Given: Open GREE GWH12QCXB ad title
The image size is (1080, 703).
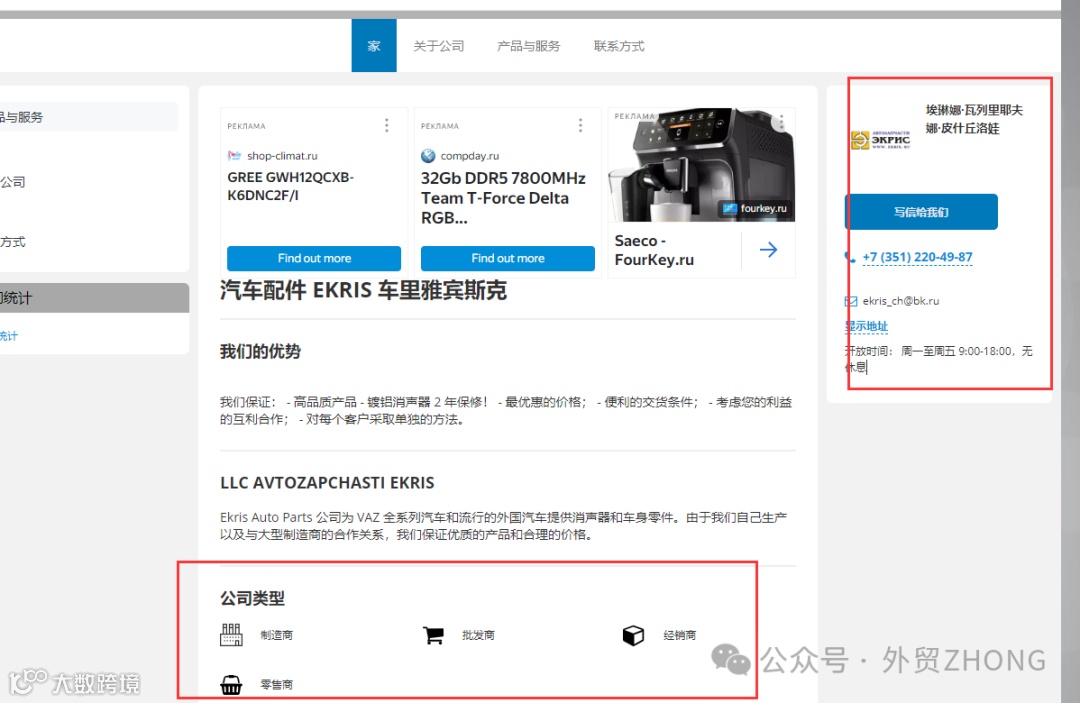Looking at the screenshot, I should click(x=291, y=186).
